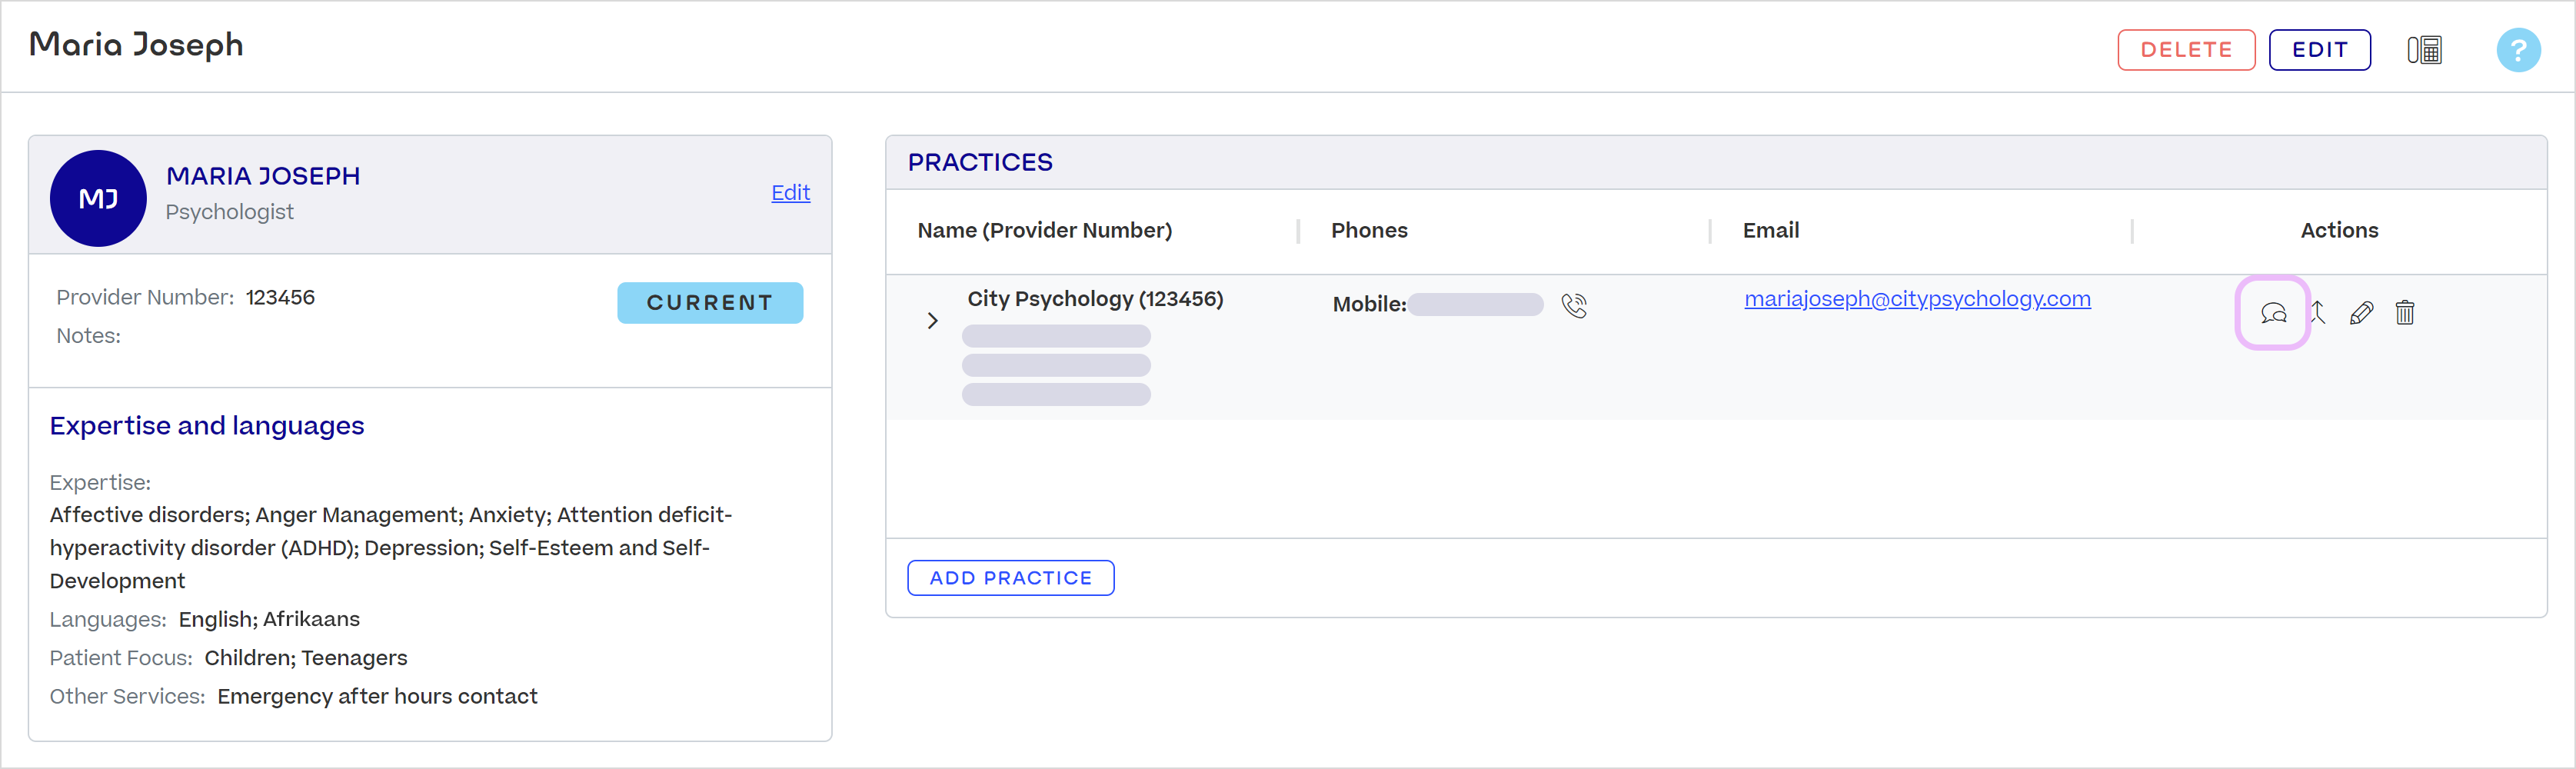Image resolution: width=2576 pixels, height=769 pixels.
Task: Click the Mobile label in Phones column
Action: [x=1369, y=304]
